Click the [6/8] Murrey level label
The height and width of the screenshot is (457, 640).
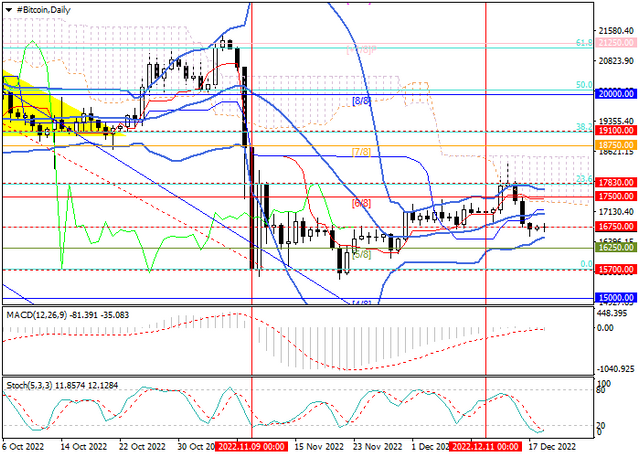[x=362, y=203]
